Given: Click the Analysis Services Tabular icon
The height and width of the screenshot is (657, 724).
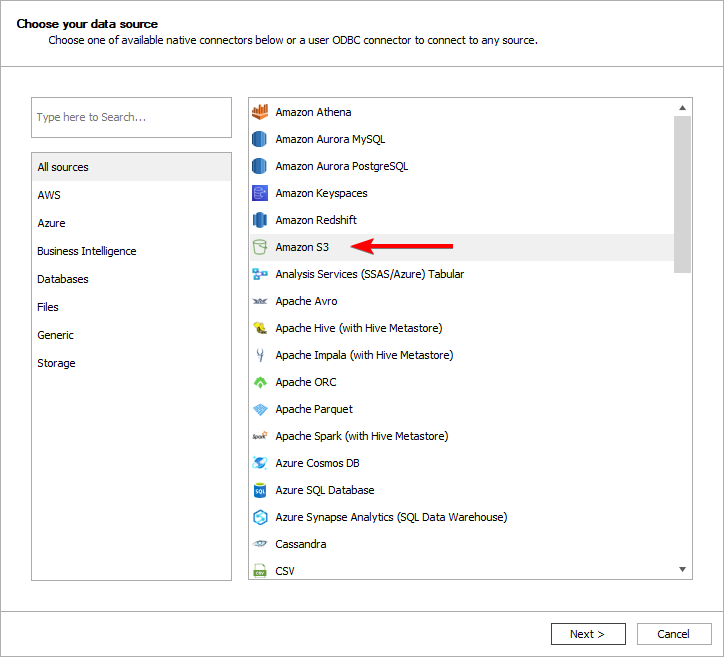Looking at the screenshot, I should point(260,274).
